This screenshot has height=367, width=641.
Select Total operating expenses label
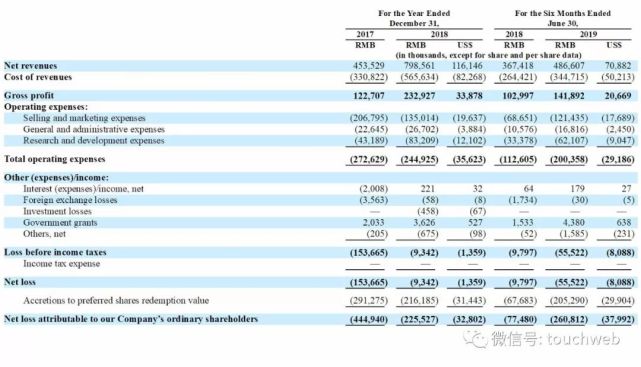point(55,159)
